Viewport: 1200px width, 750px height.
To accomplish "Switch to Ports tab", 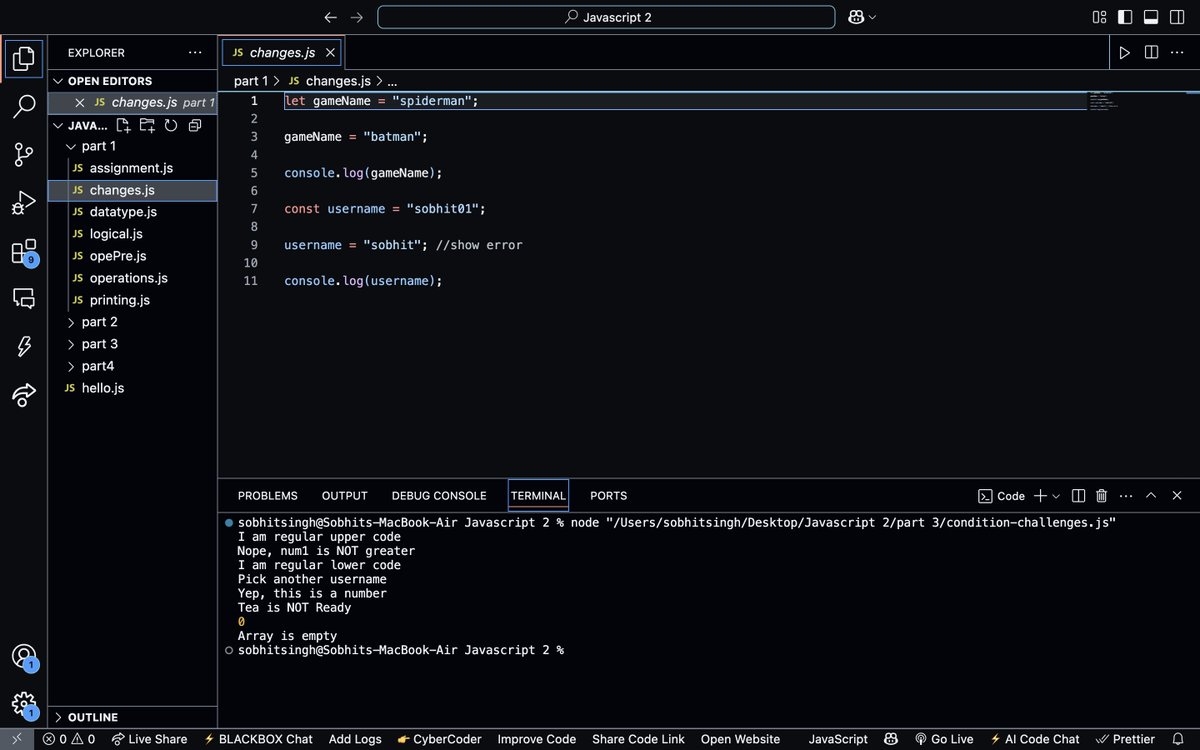I will pyautogui.click(x=608, y=496).
